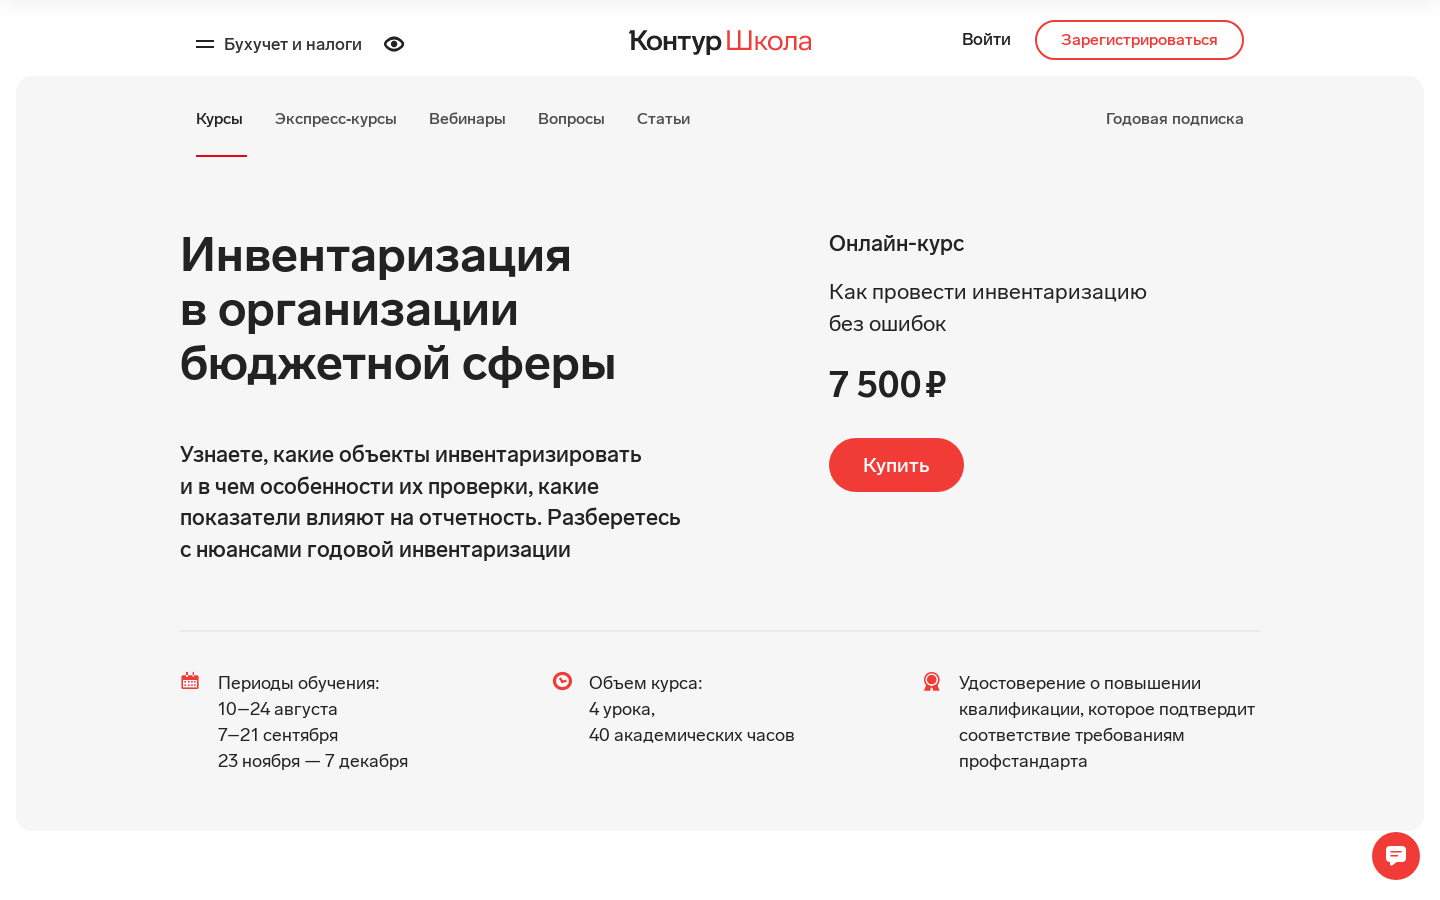The height and width of the screenshot is (900, 1440).
Task: Open the chat bubble widget
Action: pos(1396,856)
